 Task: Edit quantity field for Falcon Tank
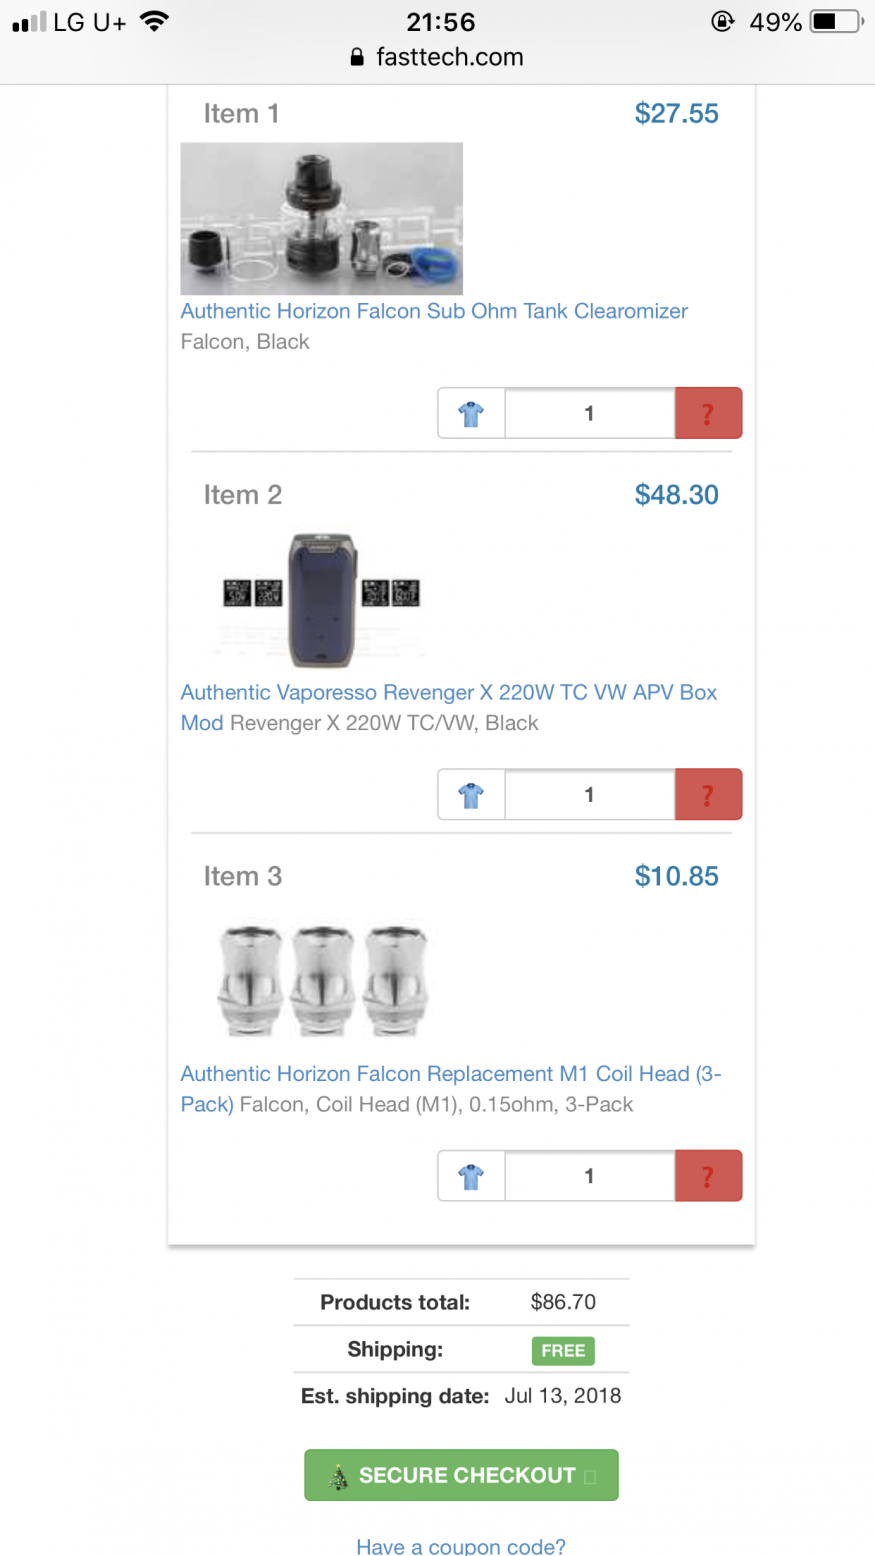(x=589, y=413)
